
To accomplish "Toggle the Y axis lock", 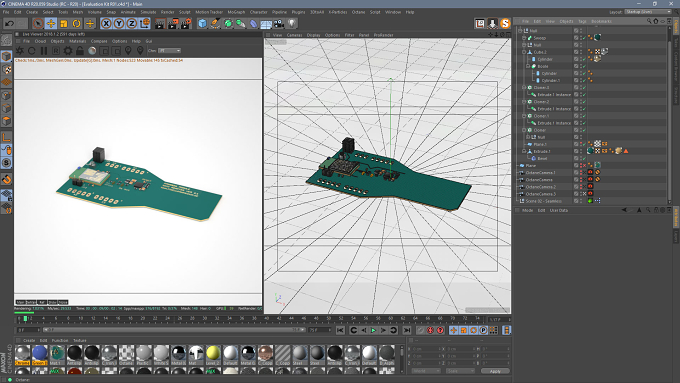I will (x=119, y=23).
